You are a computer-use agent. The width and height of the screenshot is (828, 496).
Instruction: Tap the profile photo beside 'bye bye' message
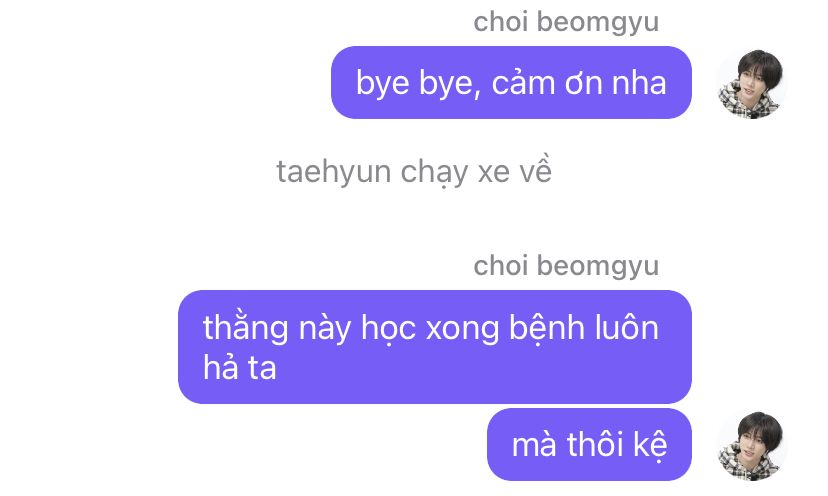coord(752,84)
